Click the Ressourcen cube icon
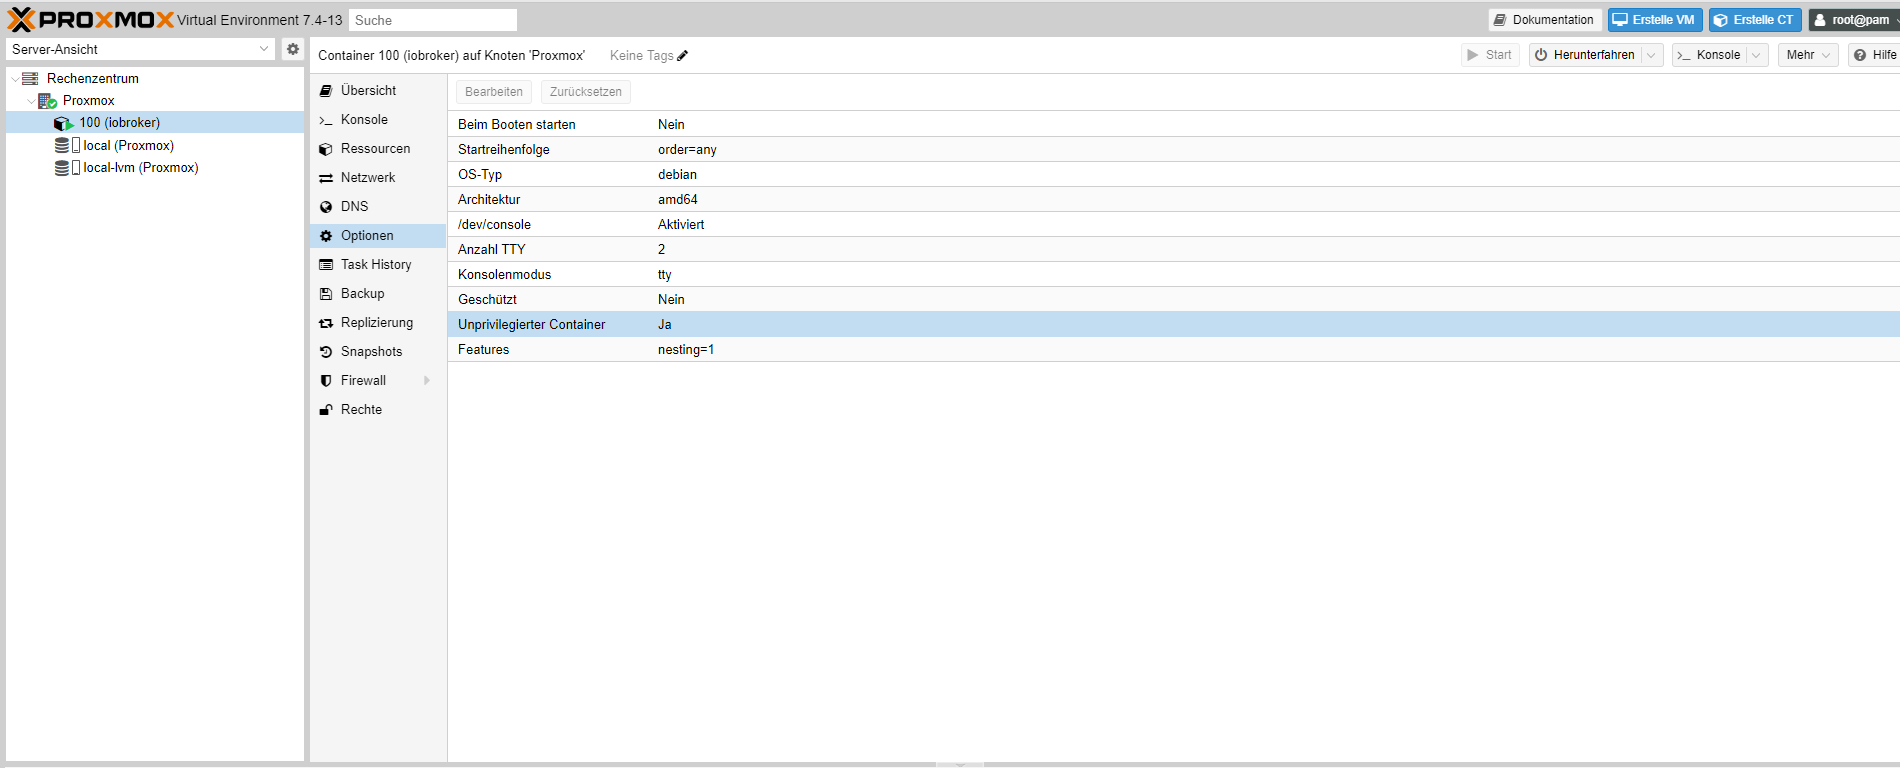 326,149
